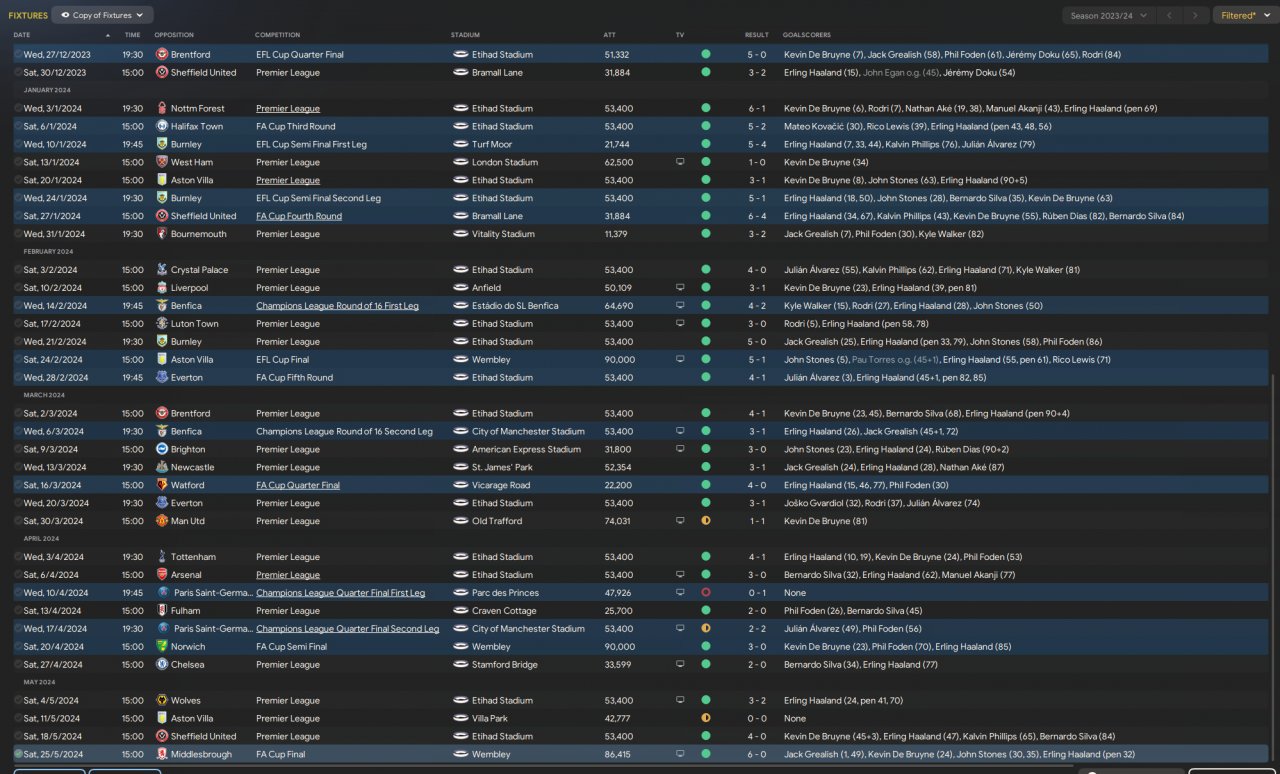Click the stadium icon beside Old Trafford

[460, 521]
